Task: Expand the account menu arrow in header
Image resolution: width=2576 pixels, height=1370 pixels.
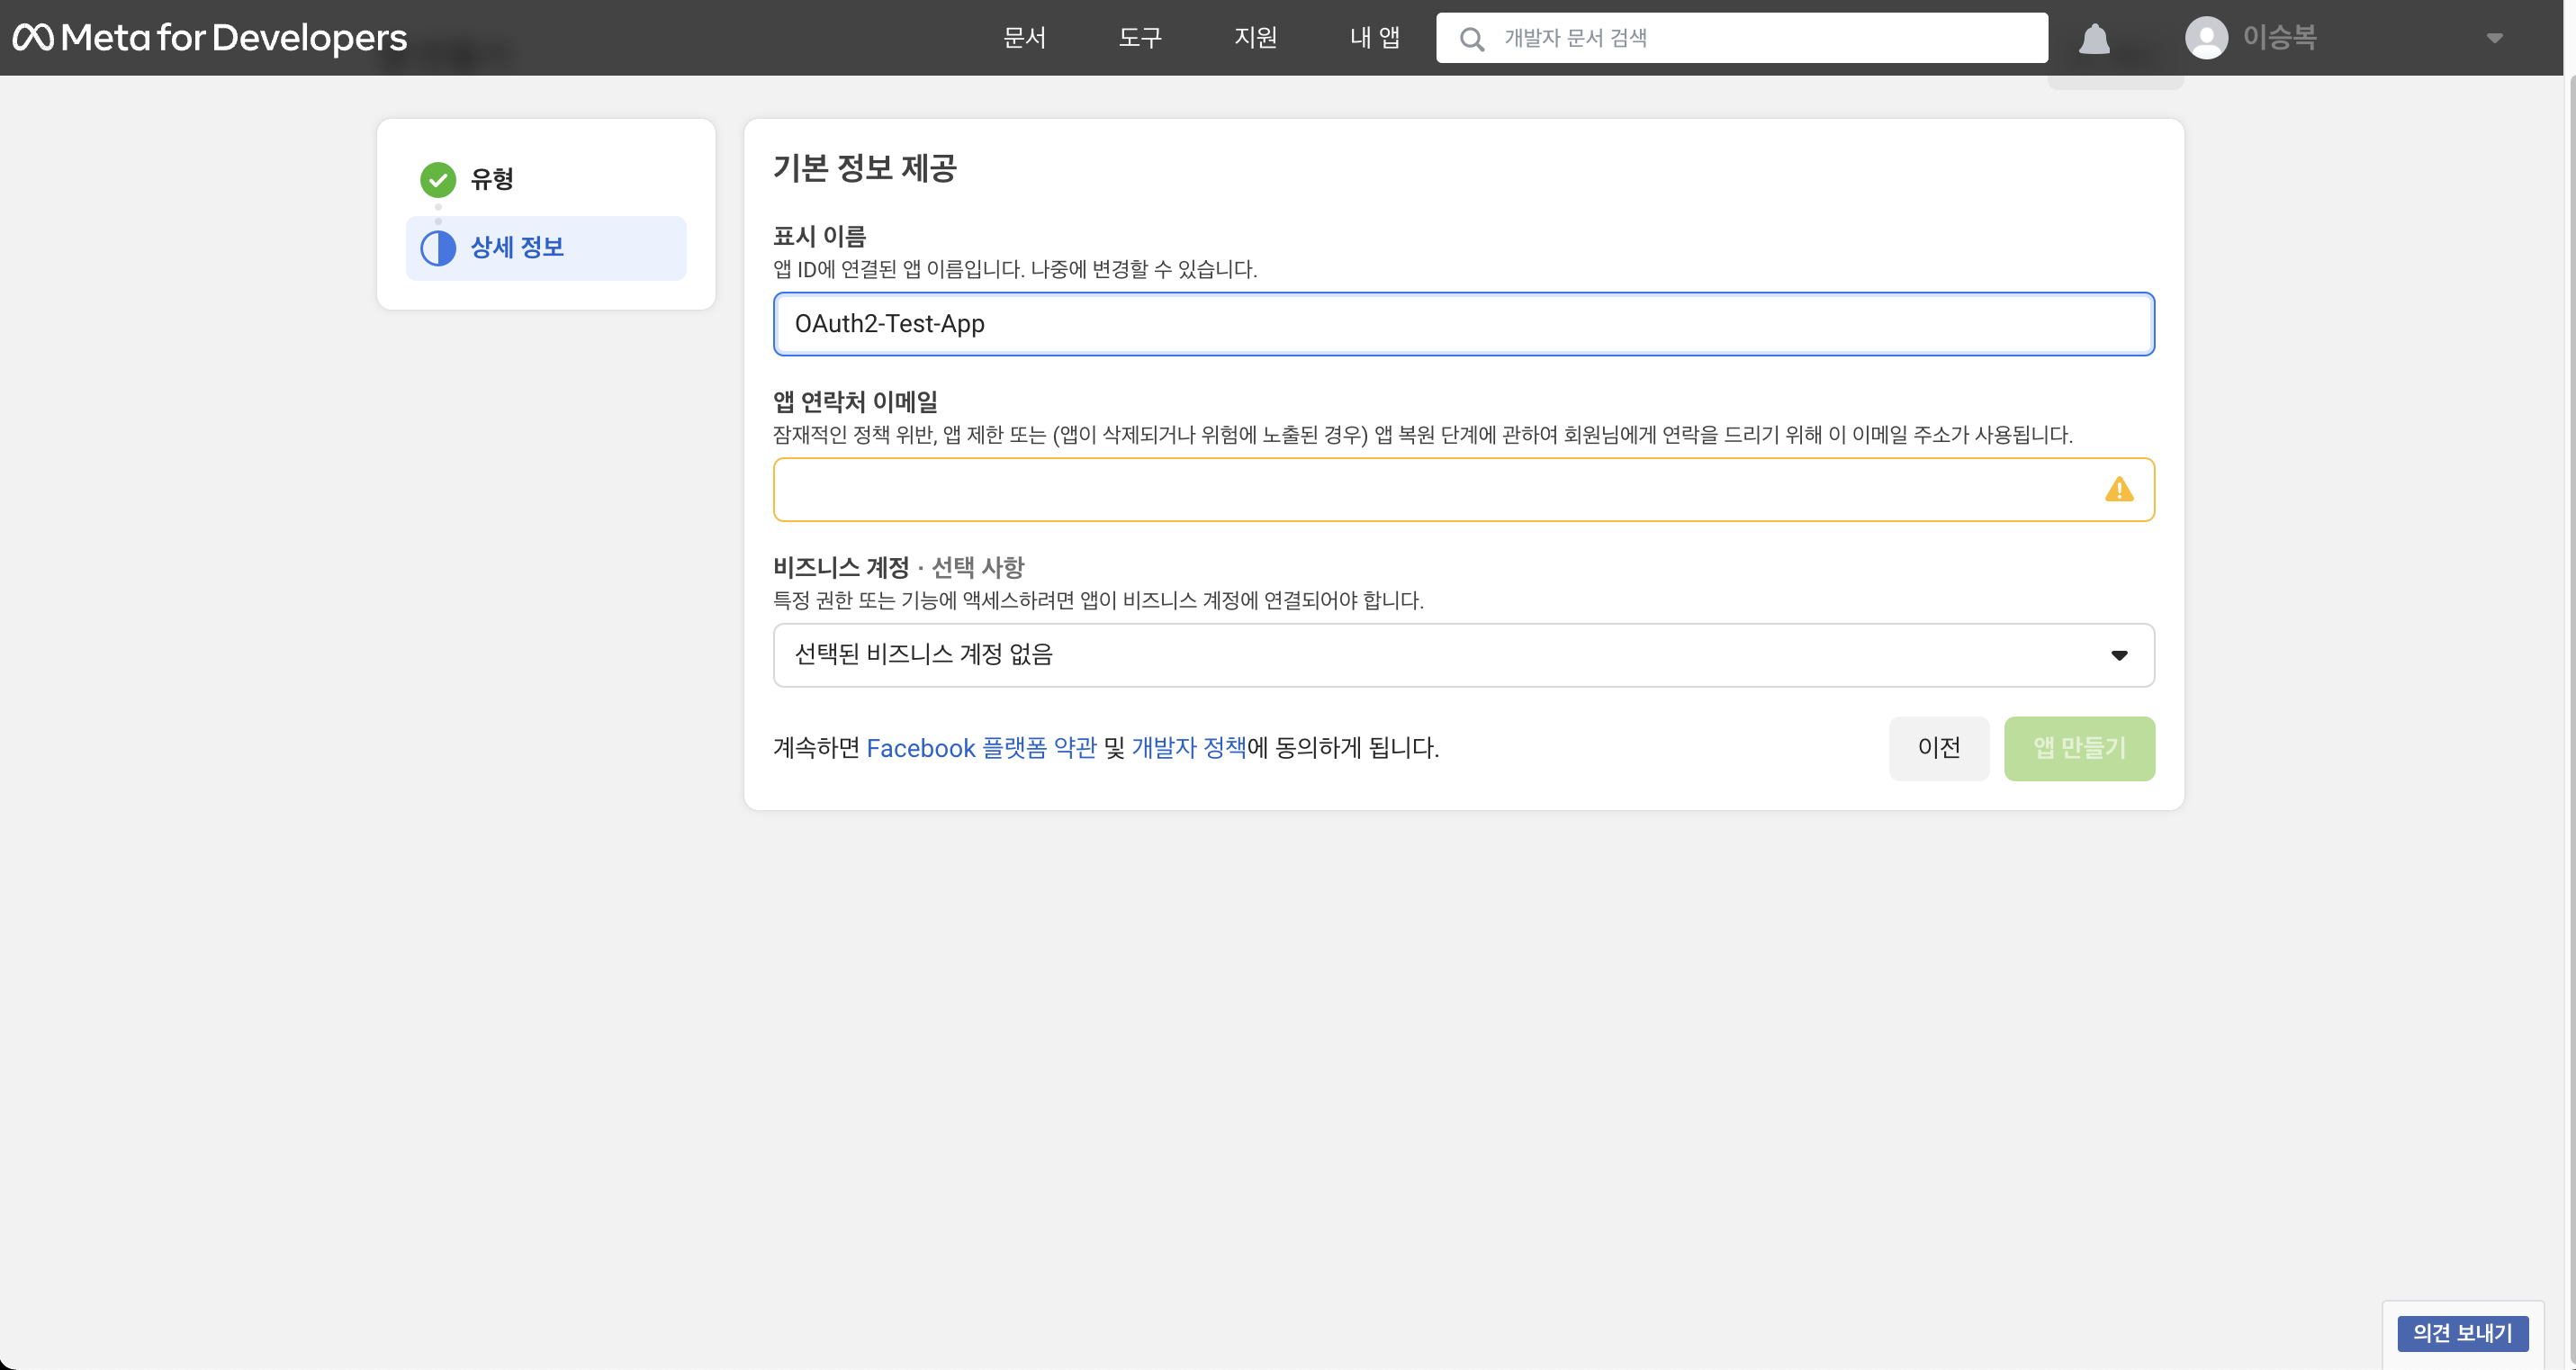Action: coord(2494,38)
